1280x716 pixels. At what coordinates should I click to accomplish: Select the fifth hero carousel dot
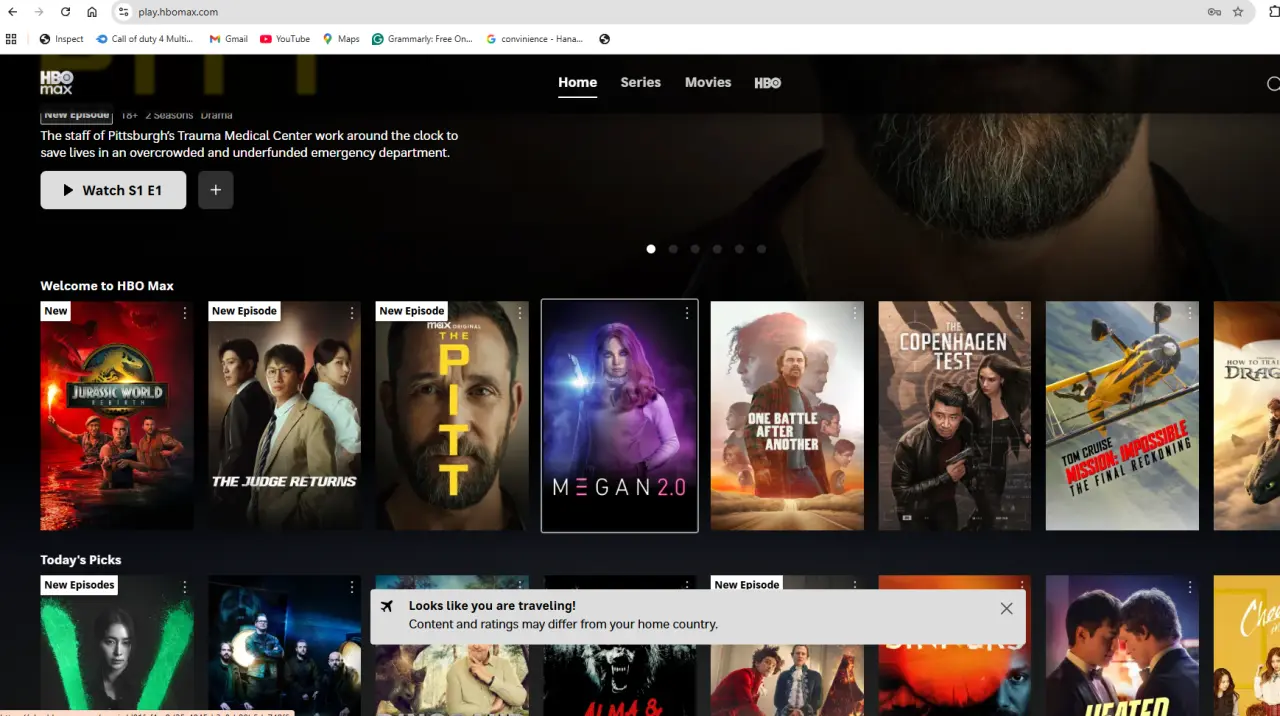point(739,249)
